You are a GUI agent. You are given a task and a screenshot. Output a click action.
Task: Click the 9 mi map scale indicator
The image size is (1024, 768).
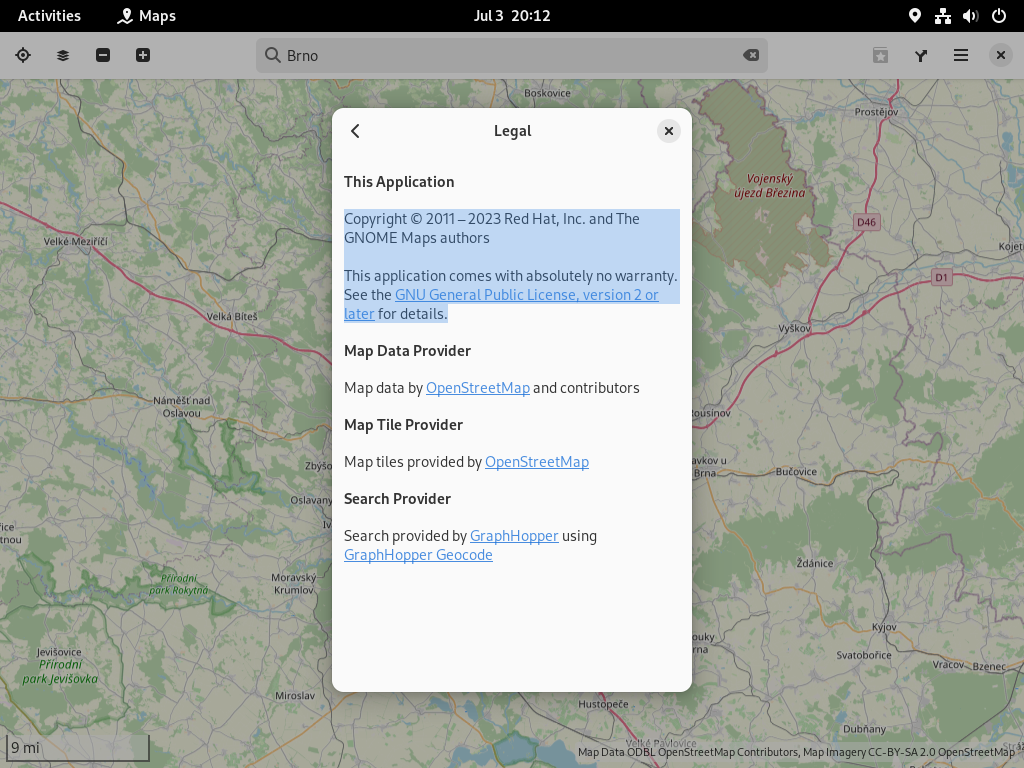78,748
